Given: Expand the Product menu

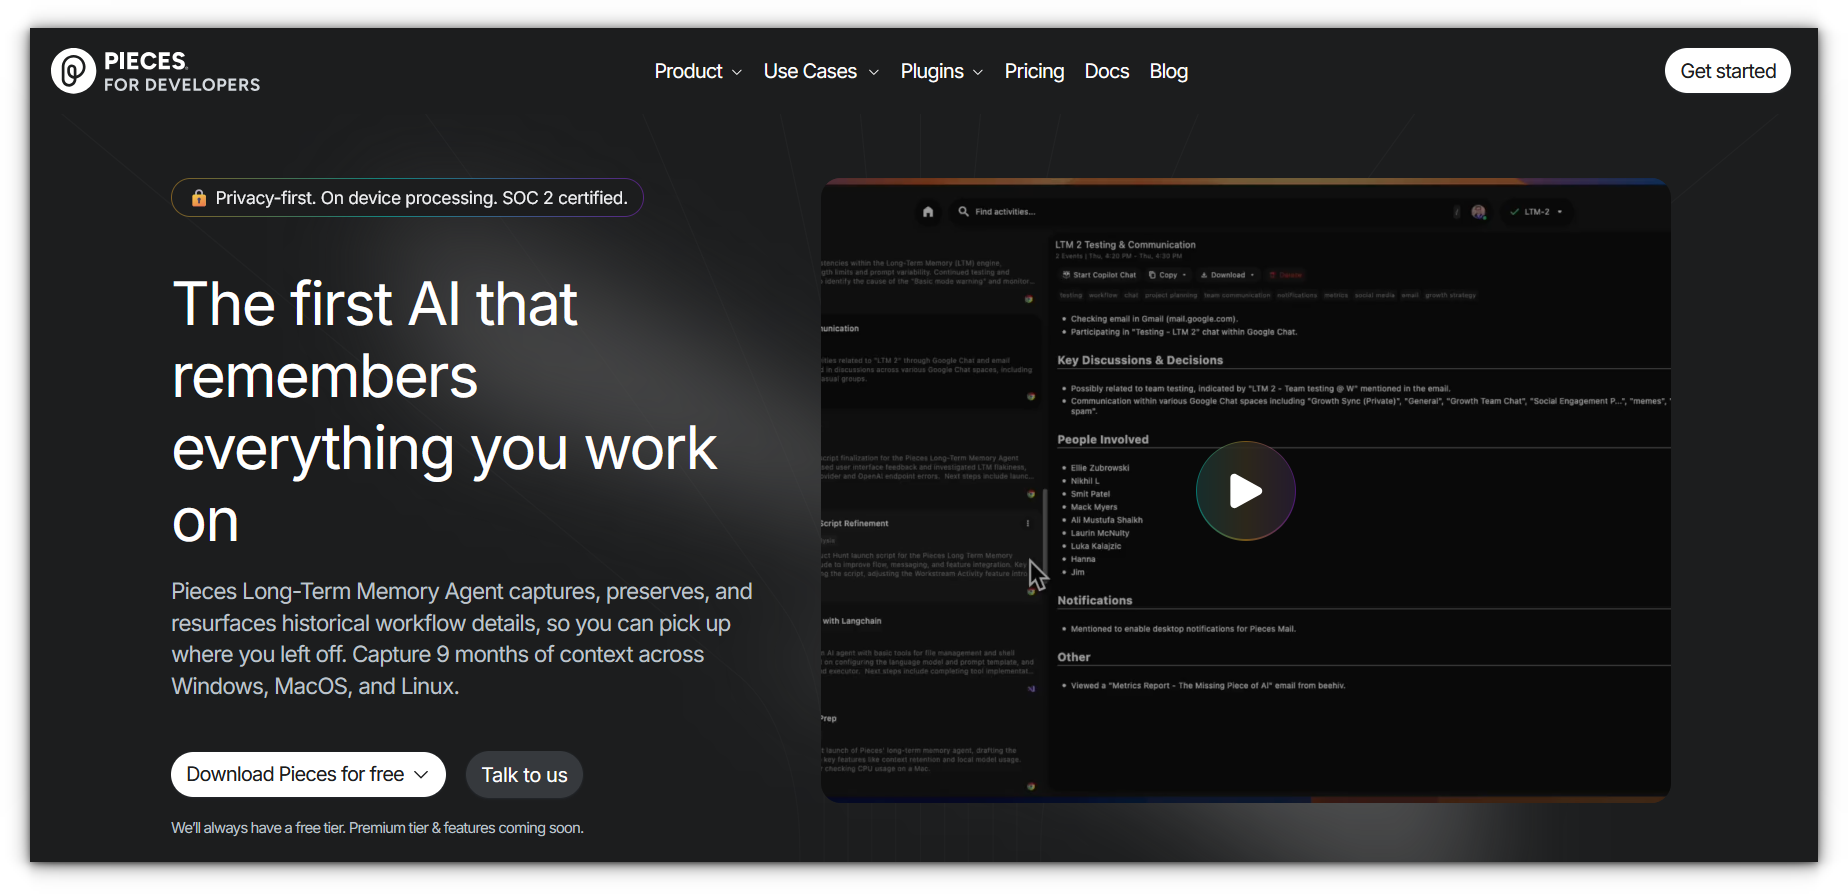Looking at the screenshot, I should click(x=698, y=71).
